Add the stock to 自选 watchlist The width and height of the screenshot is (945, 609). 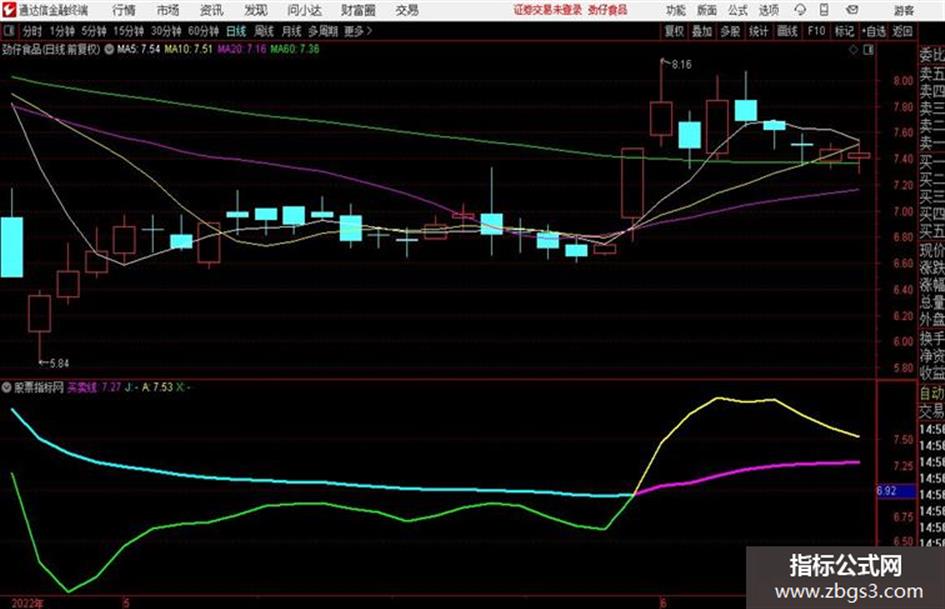(x=873, y=31)
